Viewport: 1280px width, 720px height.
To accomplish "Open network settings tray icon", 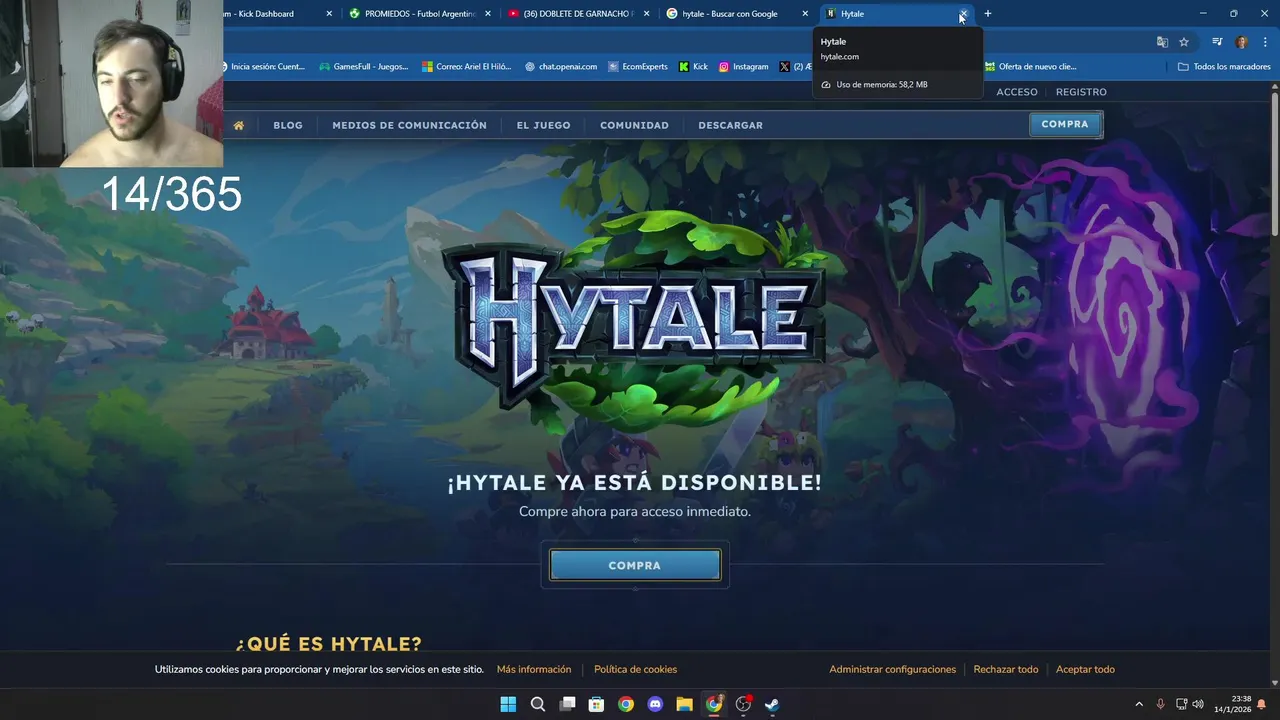I will [x=1181, y=704].
